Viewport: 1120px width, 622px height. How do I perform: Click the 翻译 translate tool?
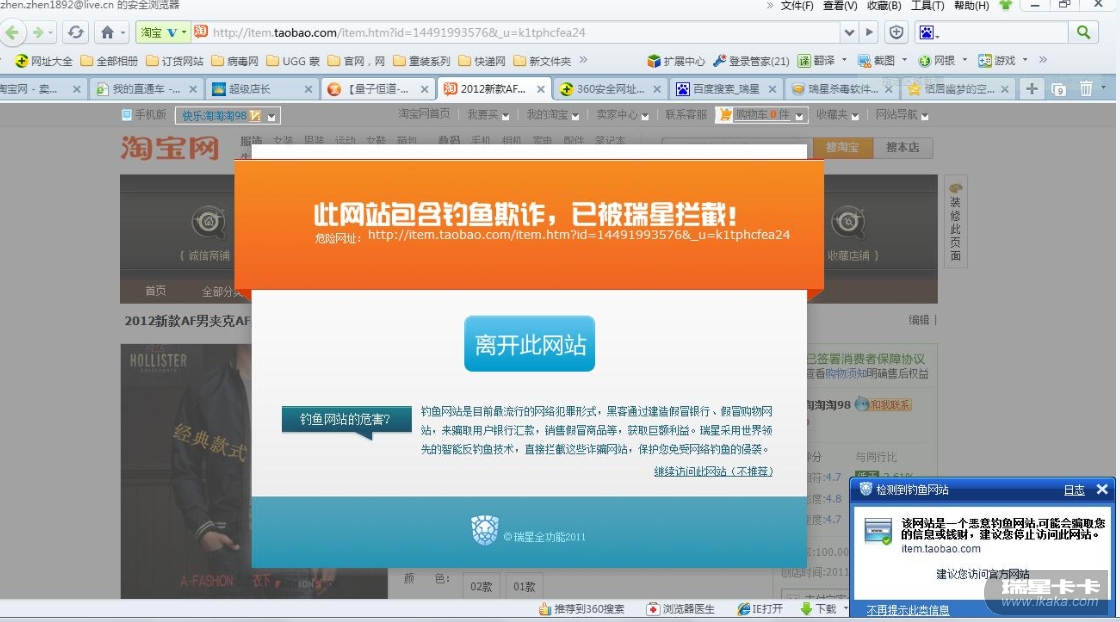point(817,61)
